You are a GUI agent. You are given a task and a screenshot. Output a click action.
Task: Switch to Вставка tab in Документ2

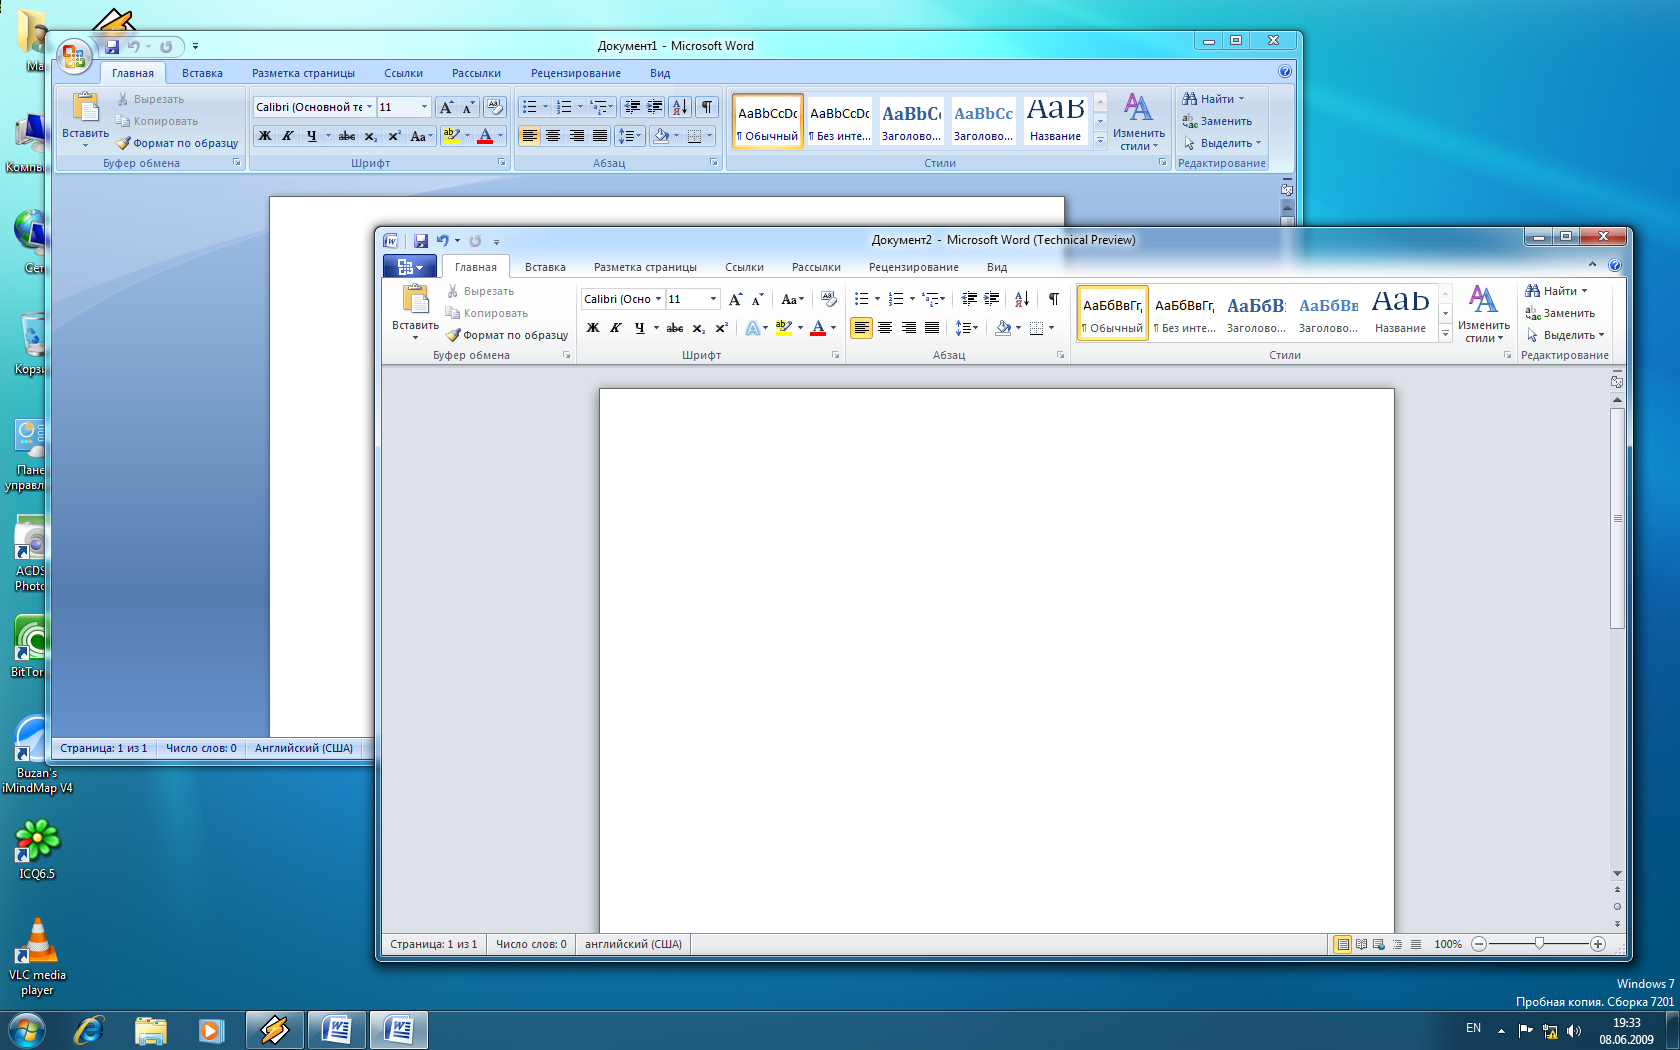point(545,267)
